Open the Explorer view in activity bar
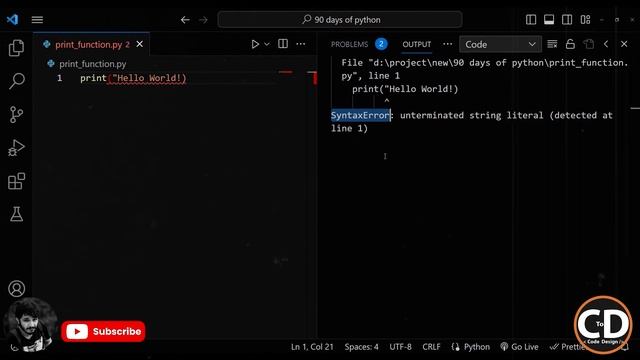The width and height of the screenshot is (640, 360). 16,48
